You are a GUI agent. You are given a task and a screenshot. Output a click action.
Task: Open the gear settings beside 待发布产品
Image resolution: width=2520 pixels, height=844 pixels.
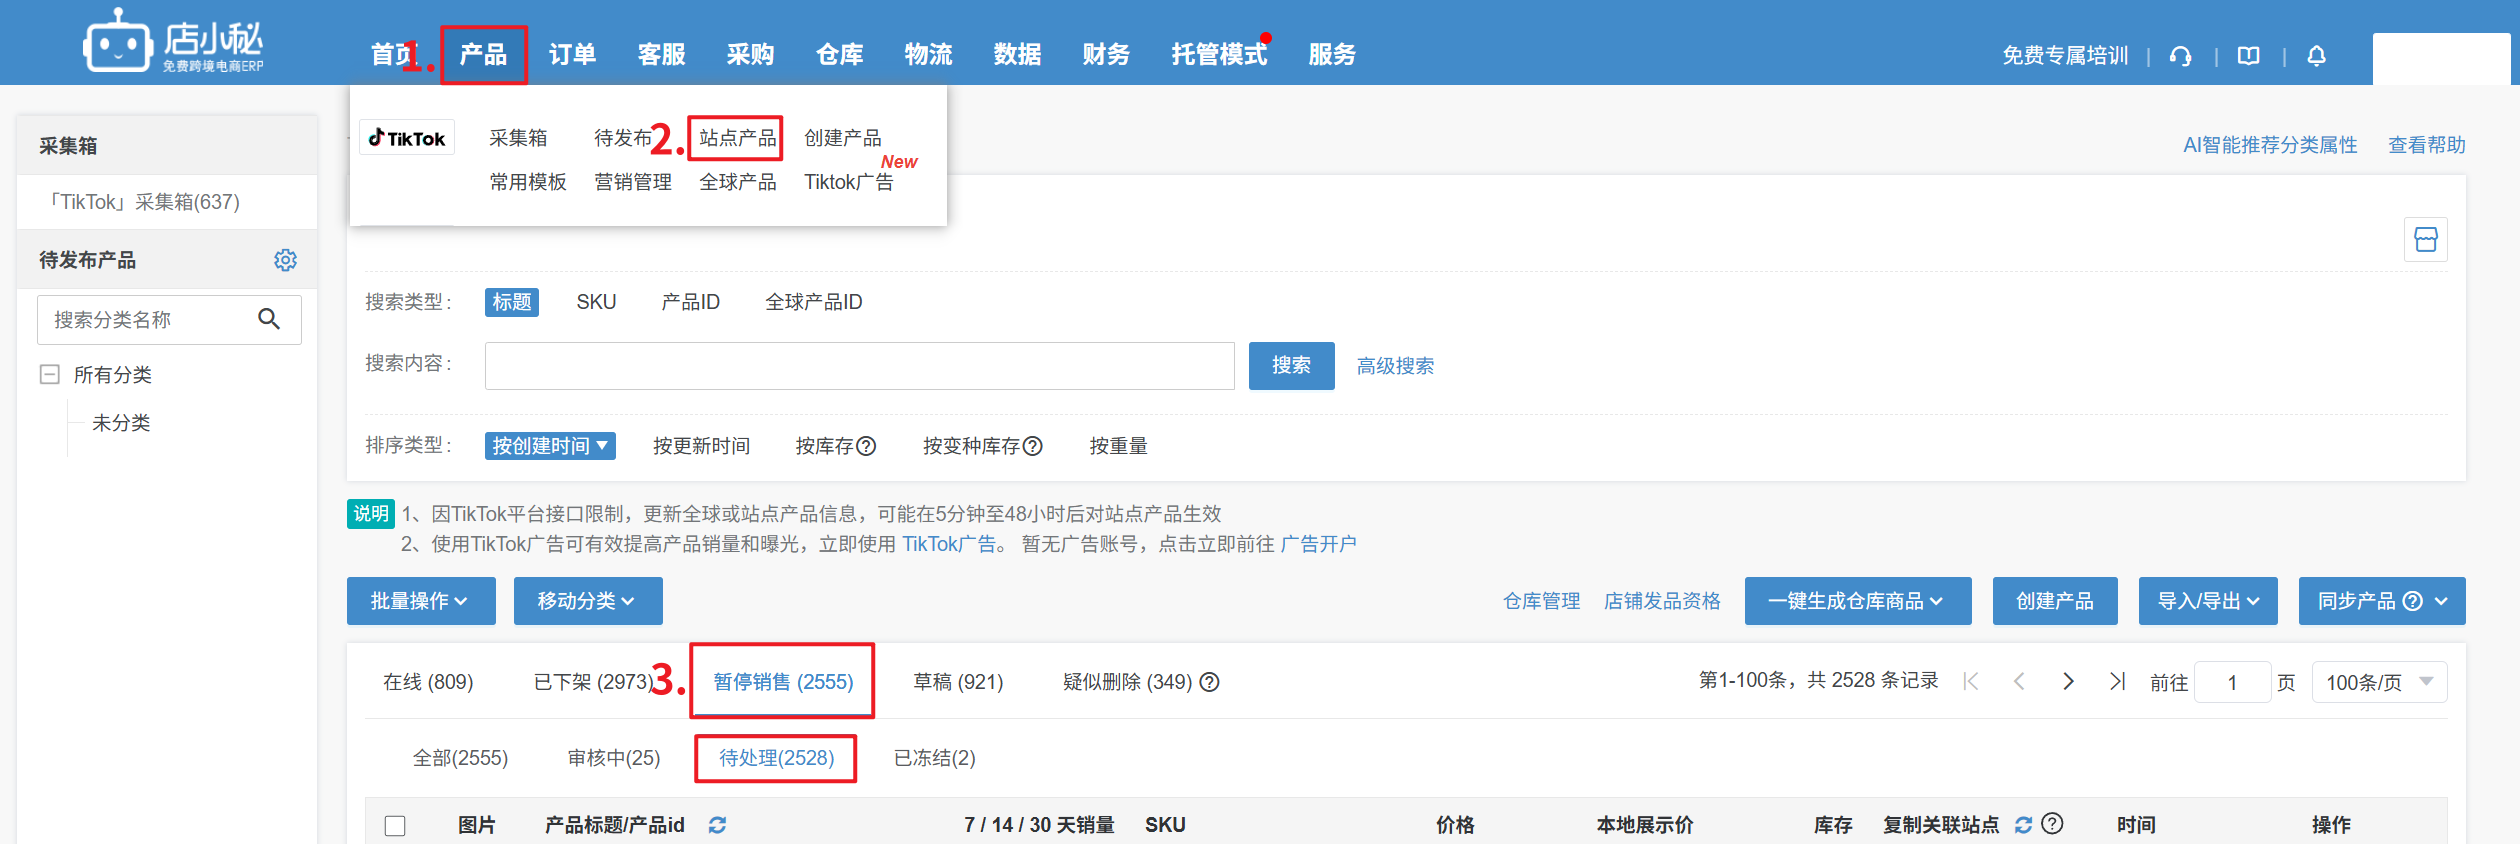click(285, 260)
